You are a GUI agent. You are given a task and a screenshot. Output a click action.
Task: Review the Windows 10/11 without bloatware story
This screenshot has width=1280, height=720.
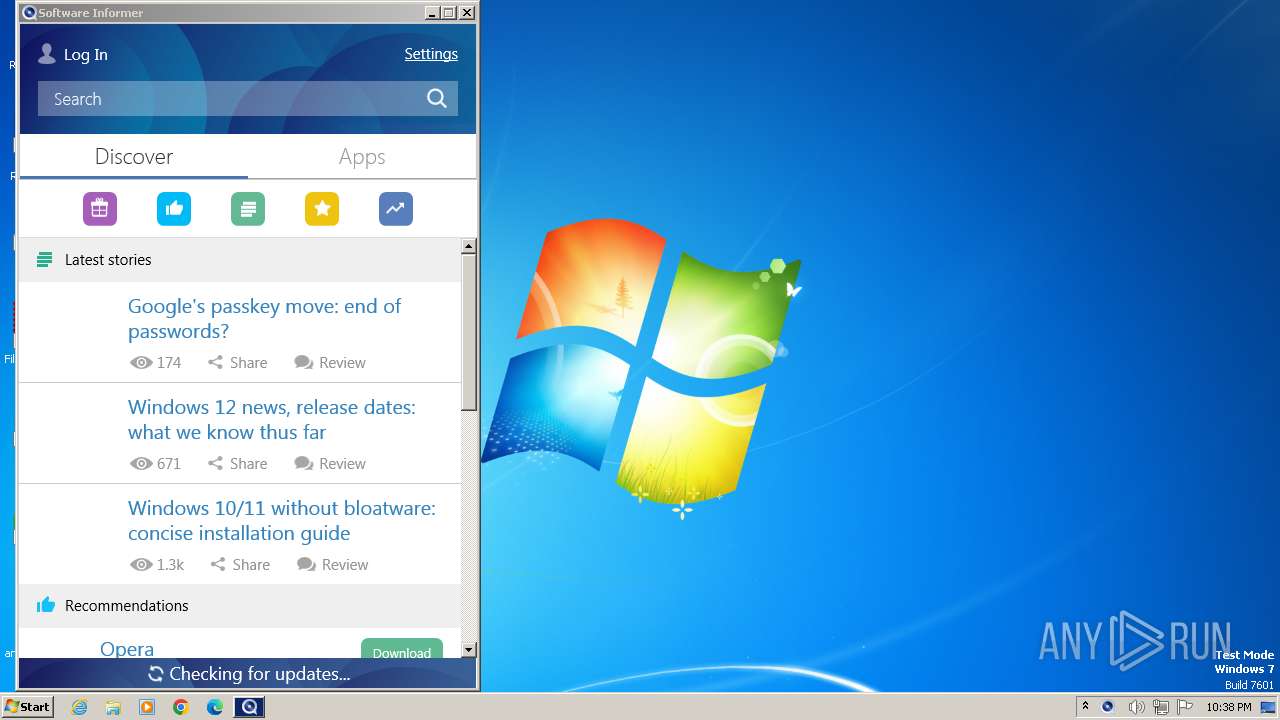(333, 564)
